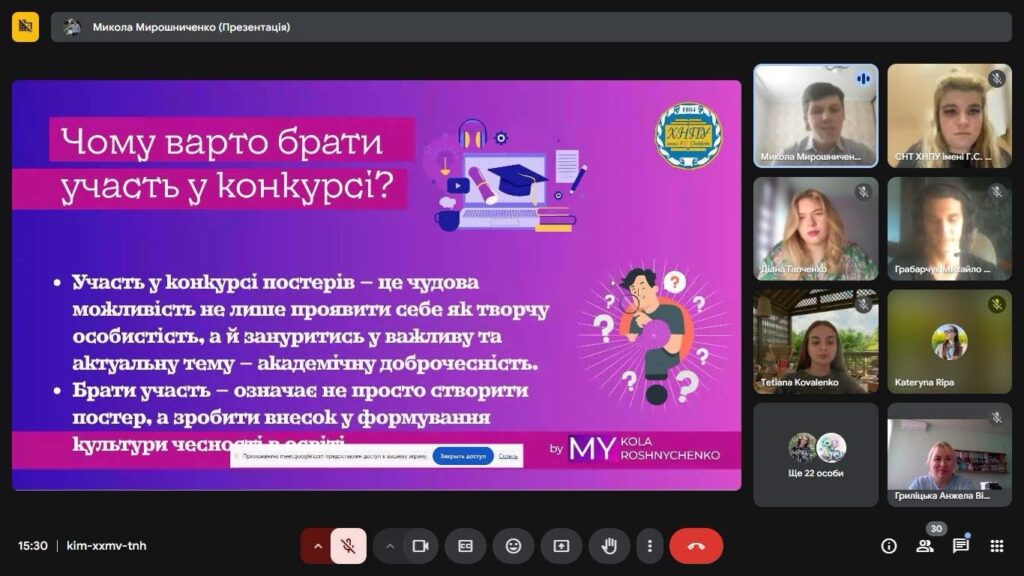This screenshot has width=1024, height=576.
Task: Open the chat panel
Action: (961, 546)
